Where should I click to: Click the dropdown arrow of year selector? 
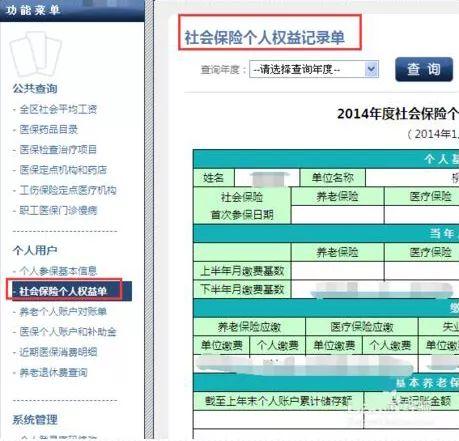point(371,69)
